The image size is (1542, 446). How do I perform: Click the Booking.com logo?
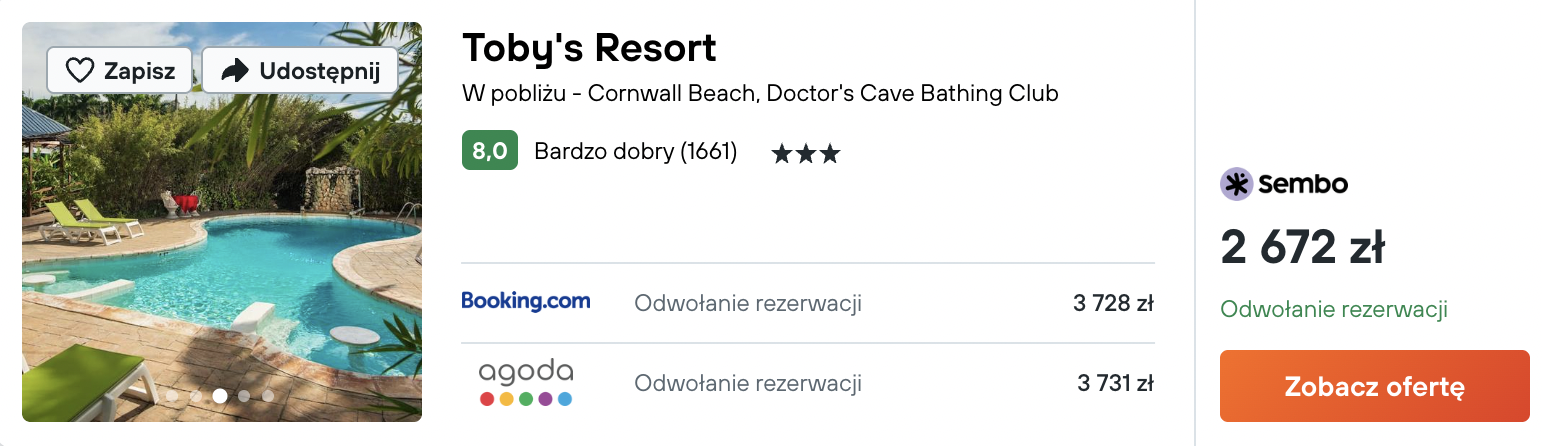tap(526, 302)
